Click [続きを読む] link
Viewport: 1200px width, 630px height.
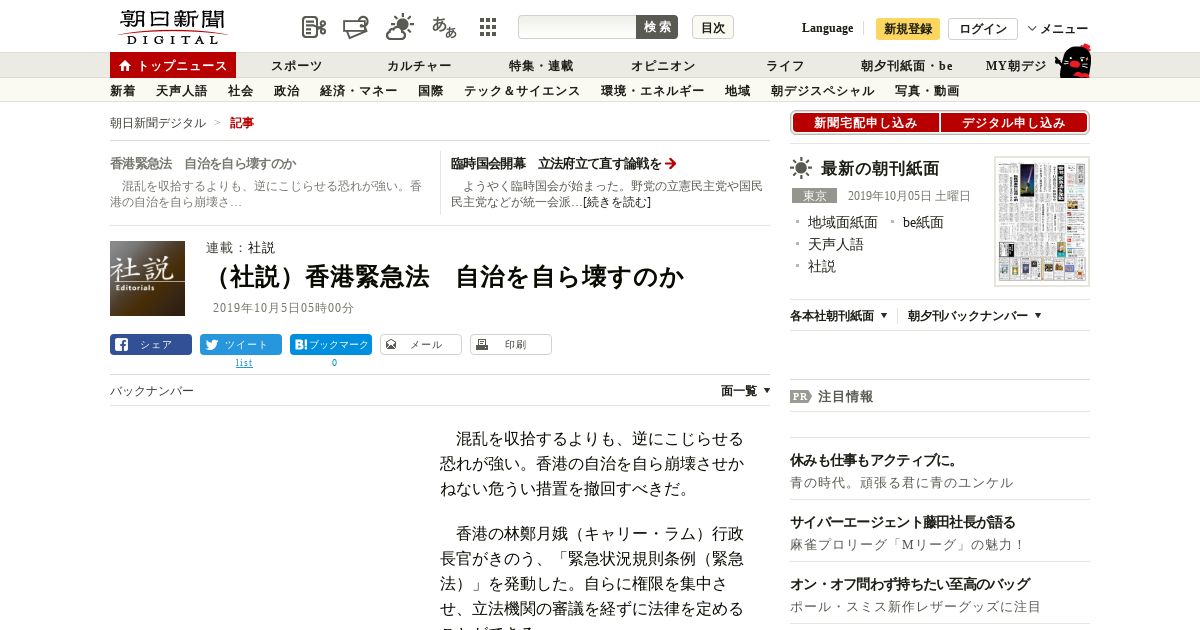(x=617, y=202)
